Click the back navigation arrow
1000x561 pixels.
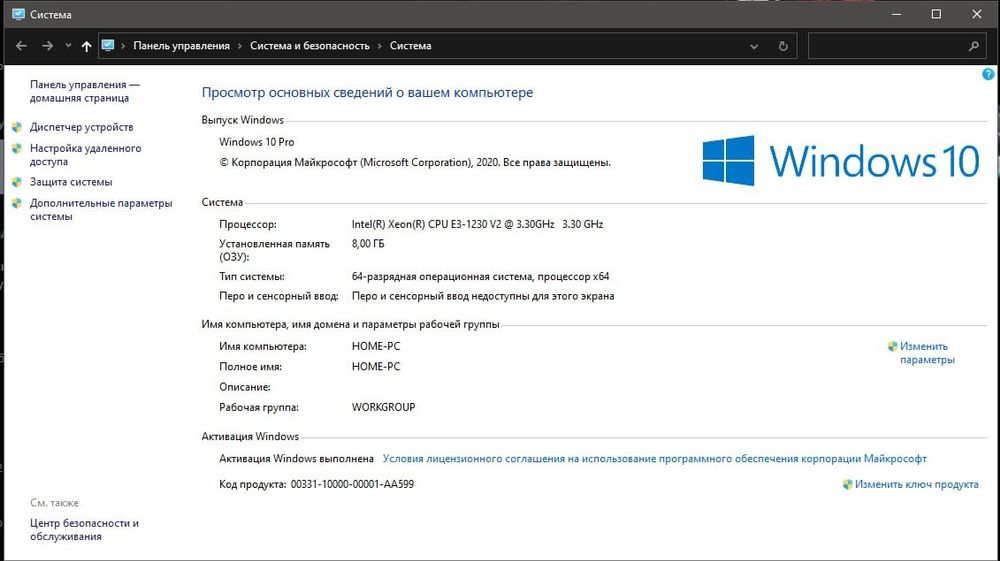coord(21,46)
